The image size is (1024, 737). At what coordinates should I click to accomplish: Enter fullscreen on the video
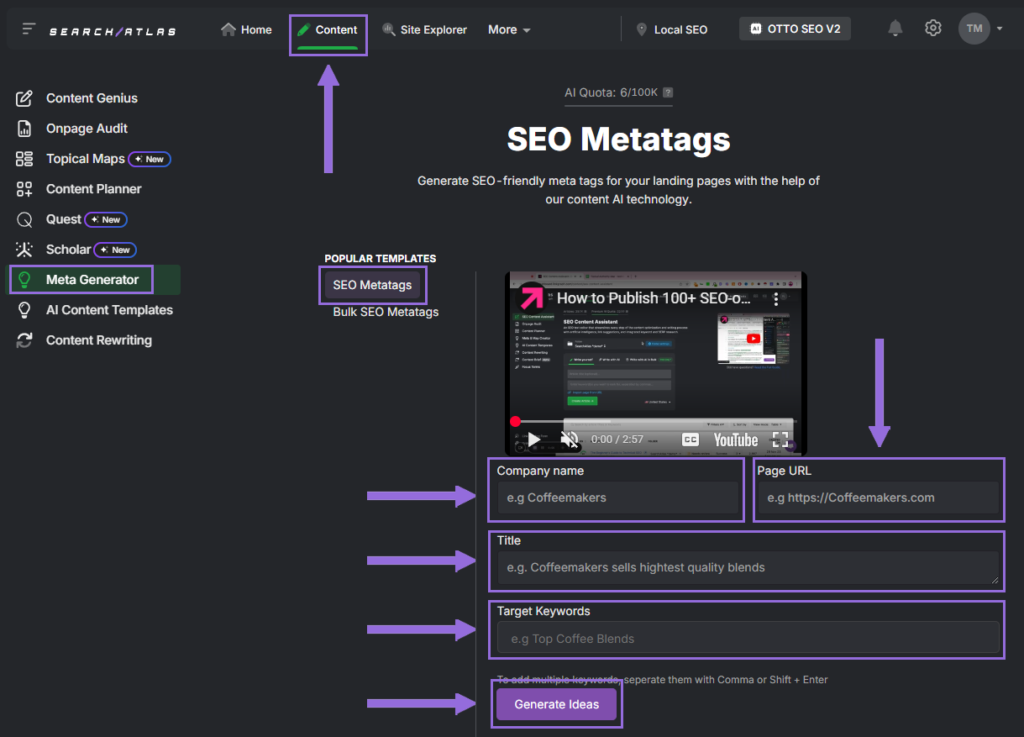pyautogui.click(x=780, y=439)
